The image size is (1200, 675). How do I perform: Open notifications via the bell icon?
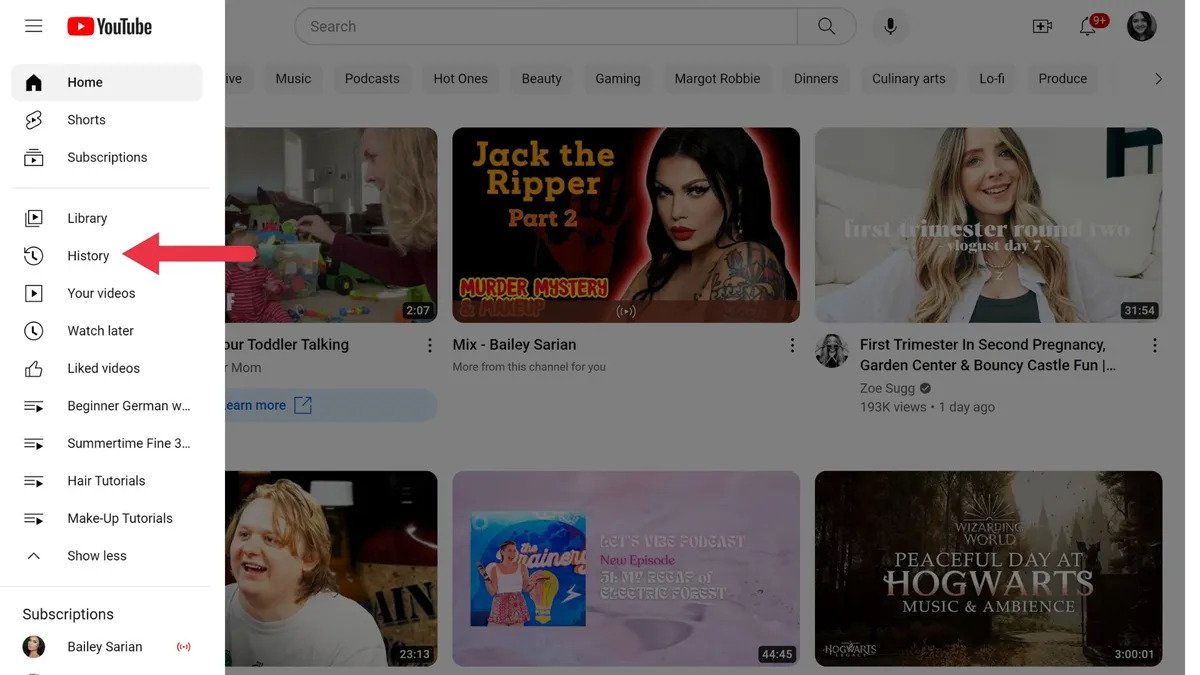coord(1088,26)
